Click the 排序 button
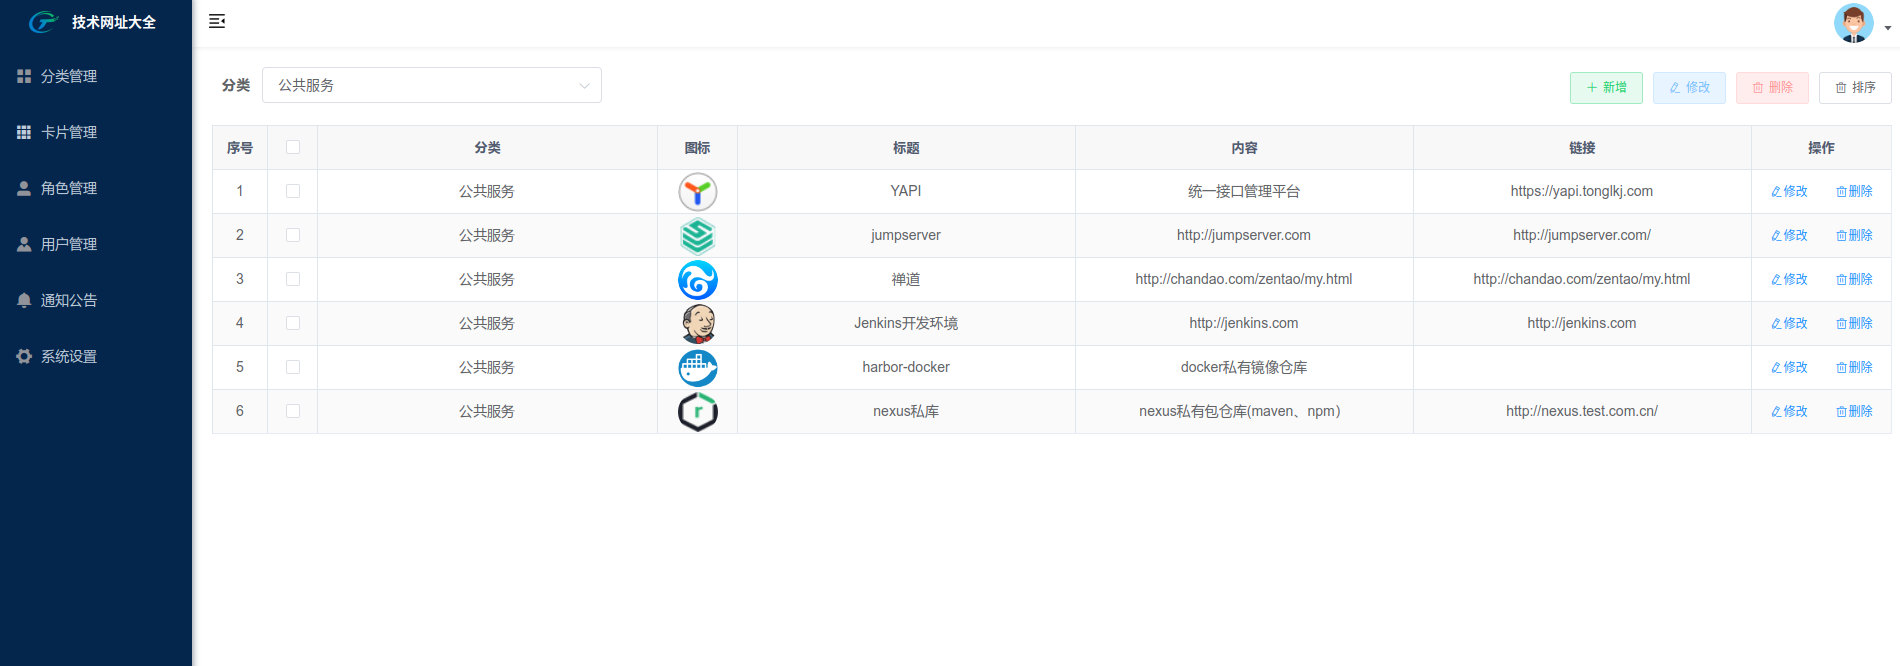This screenshot has width=1900, height=666. click(x=1855, y=88)
